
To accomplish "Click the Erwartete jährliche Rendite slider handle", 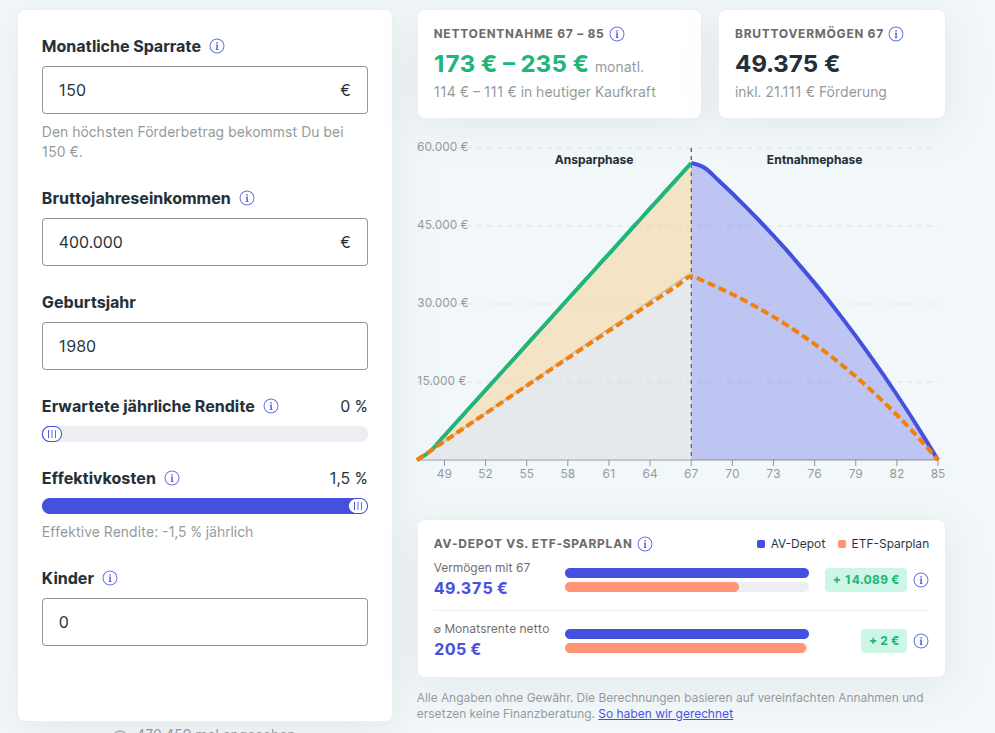I will (52, 434).
